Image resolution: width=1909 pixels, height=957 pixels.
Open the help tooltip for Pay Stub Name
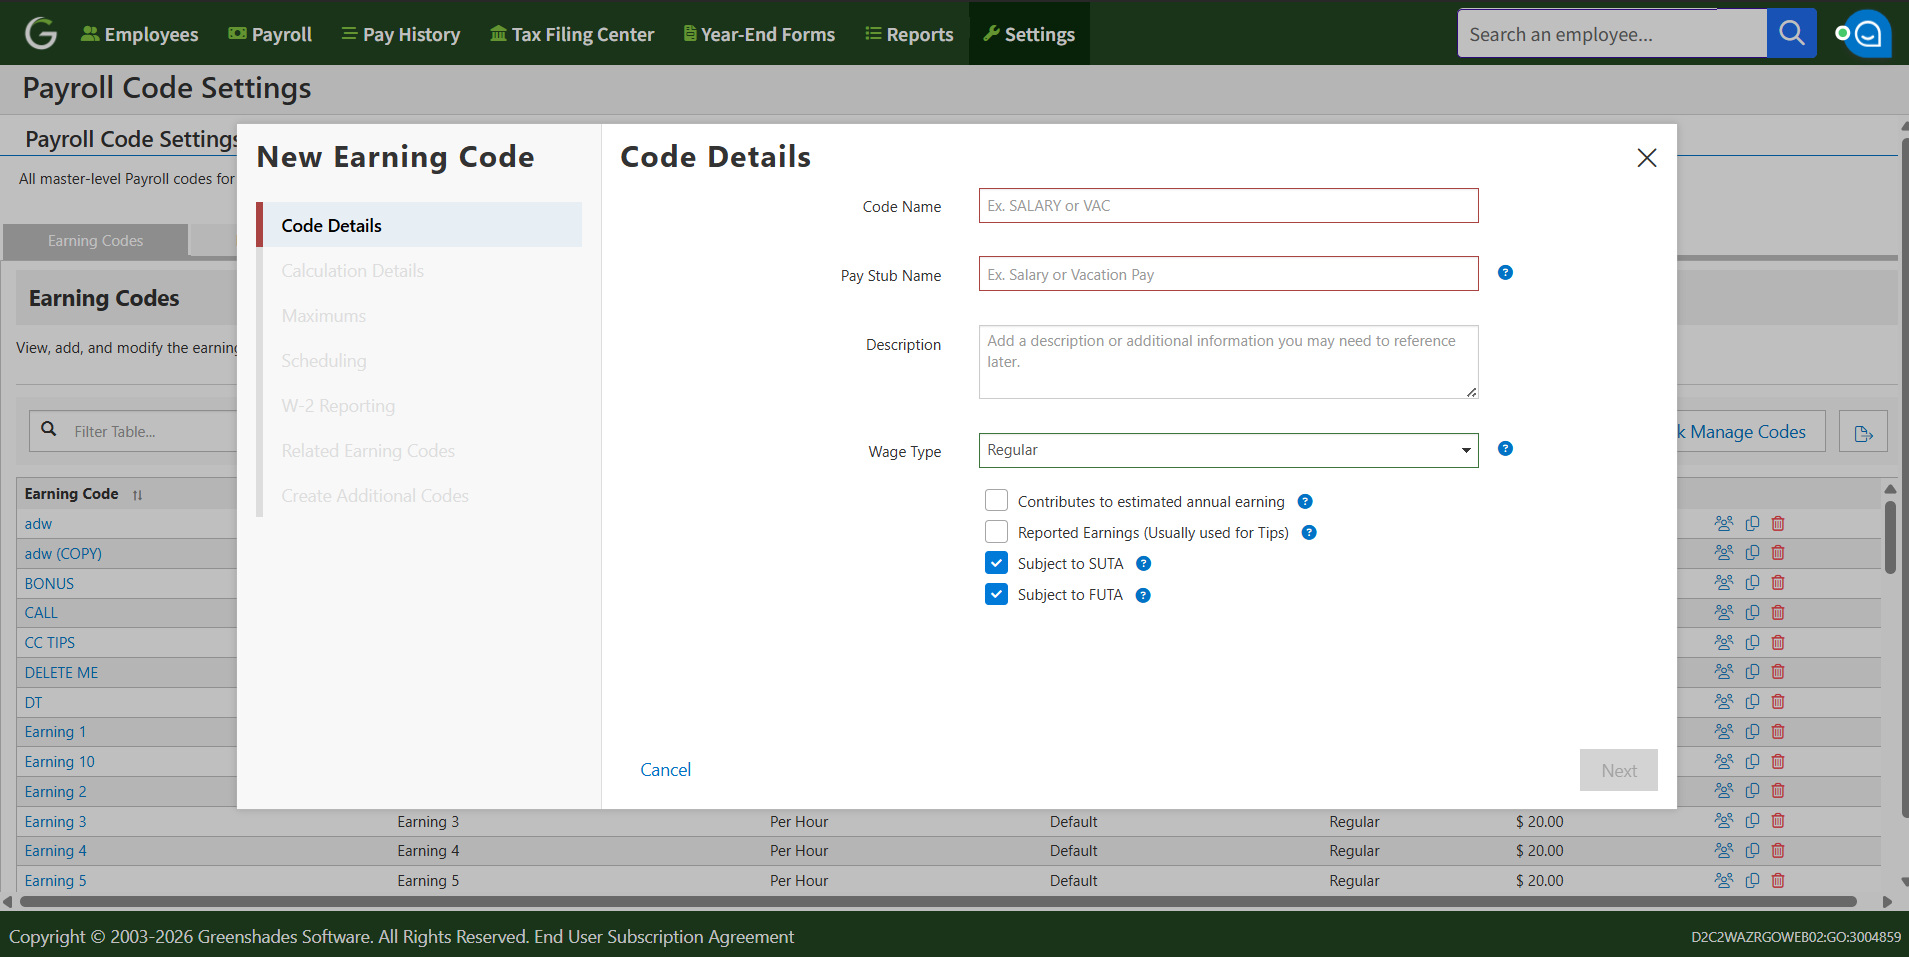tap(1505, 273)
